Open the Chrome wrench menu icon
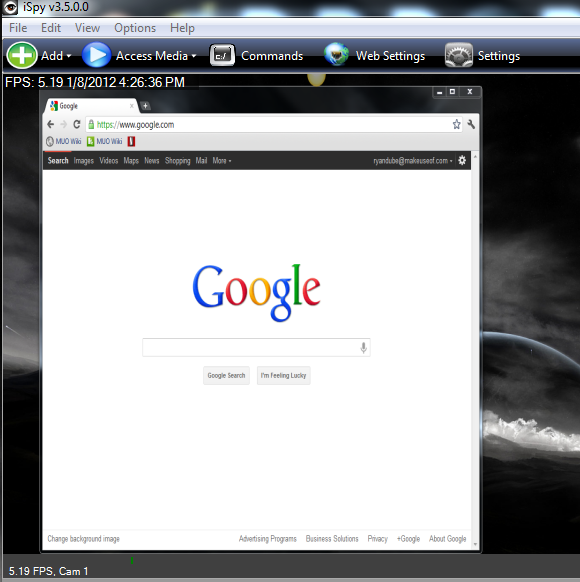 tap(471, 124)
